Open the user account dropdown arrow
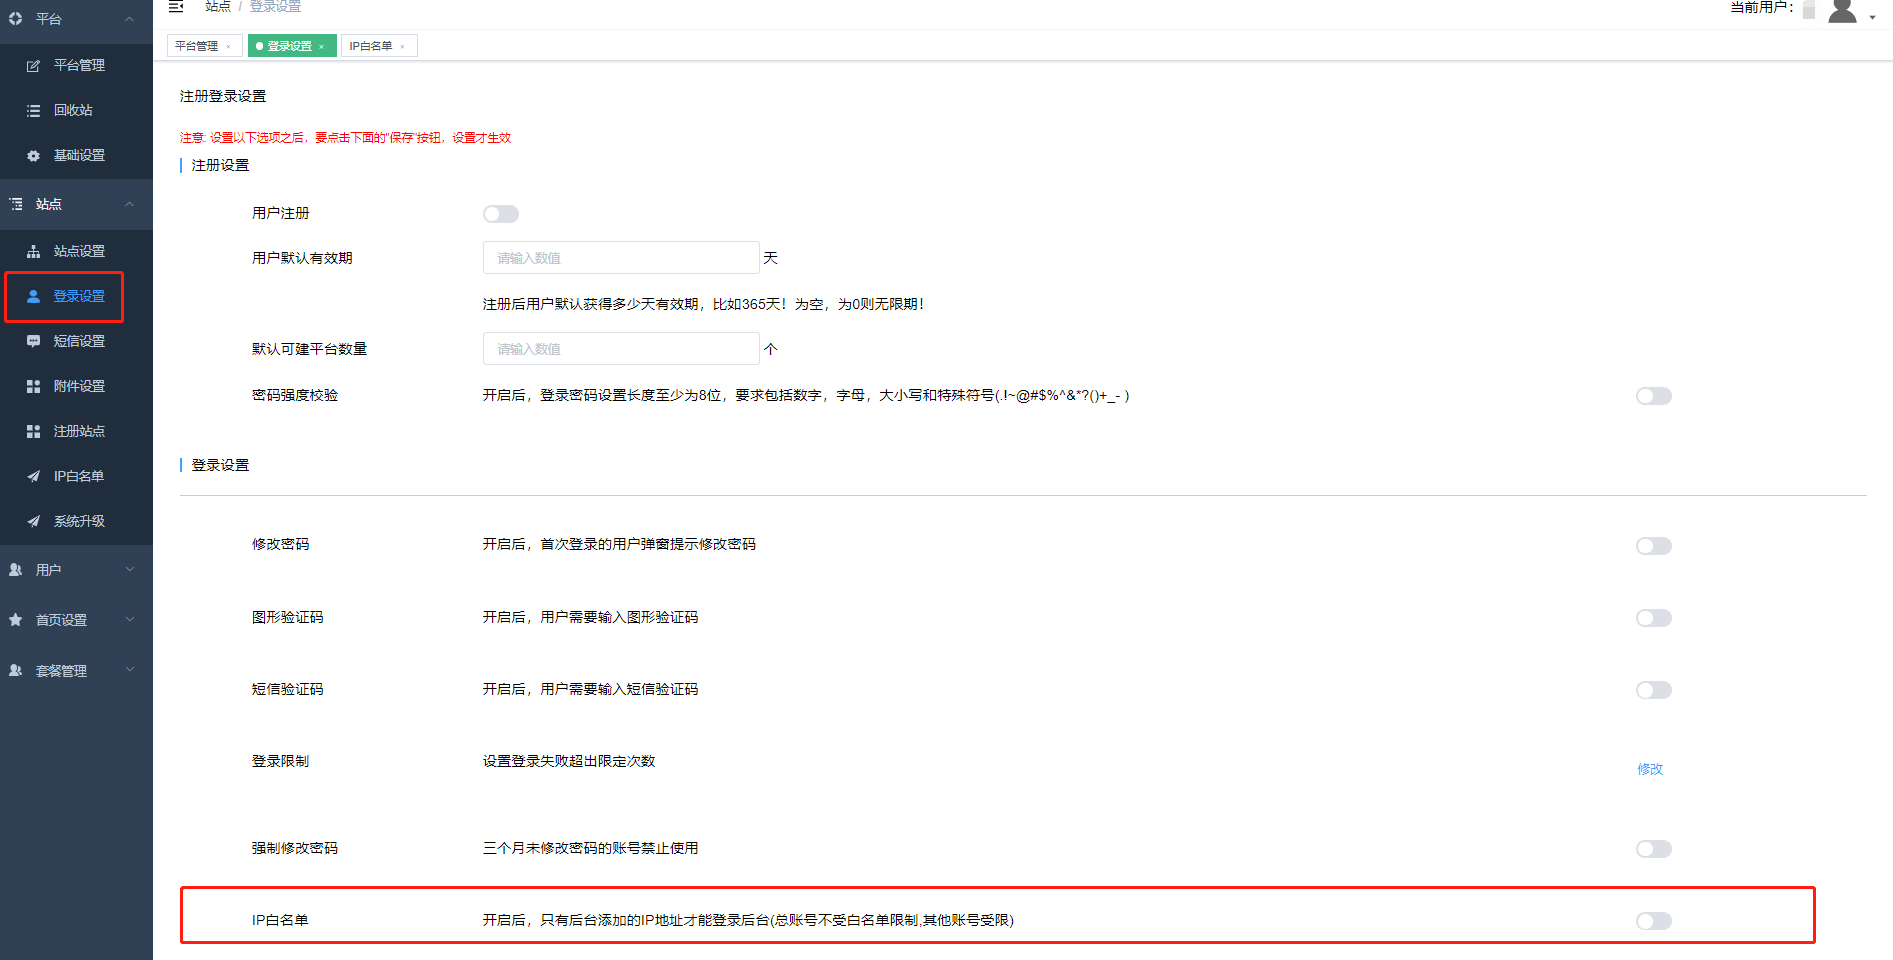 click(x=1872, y=17)
